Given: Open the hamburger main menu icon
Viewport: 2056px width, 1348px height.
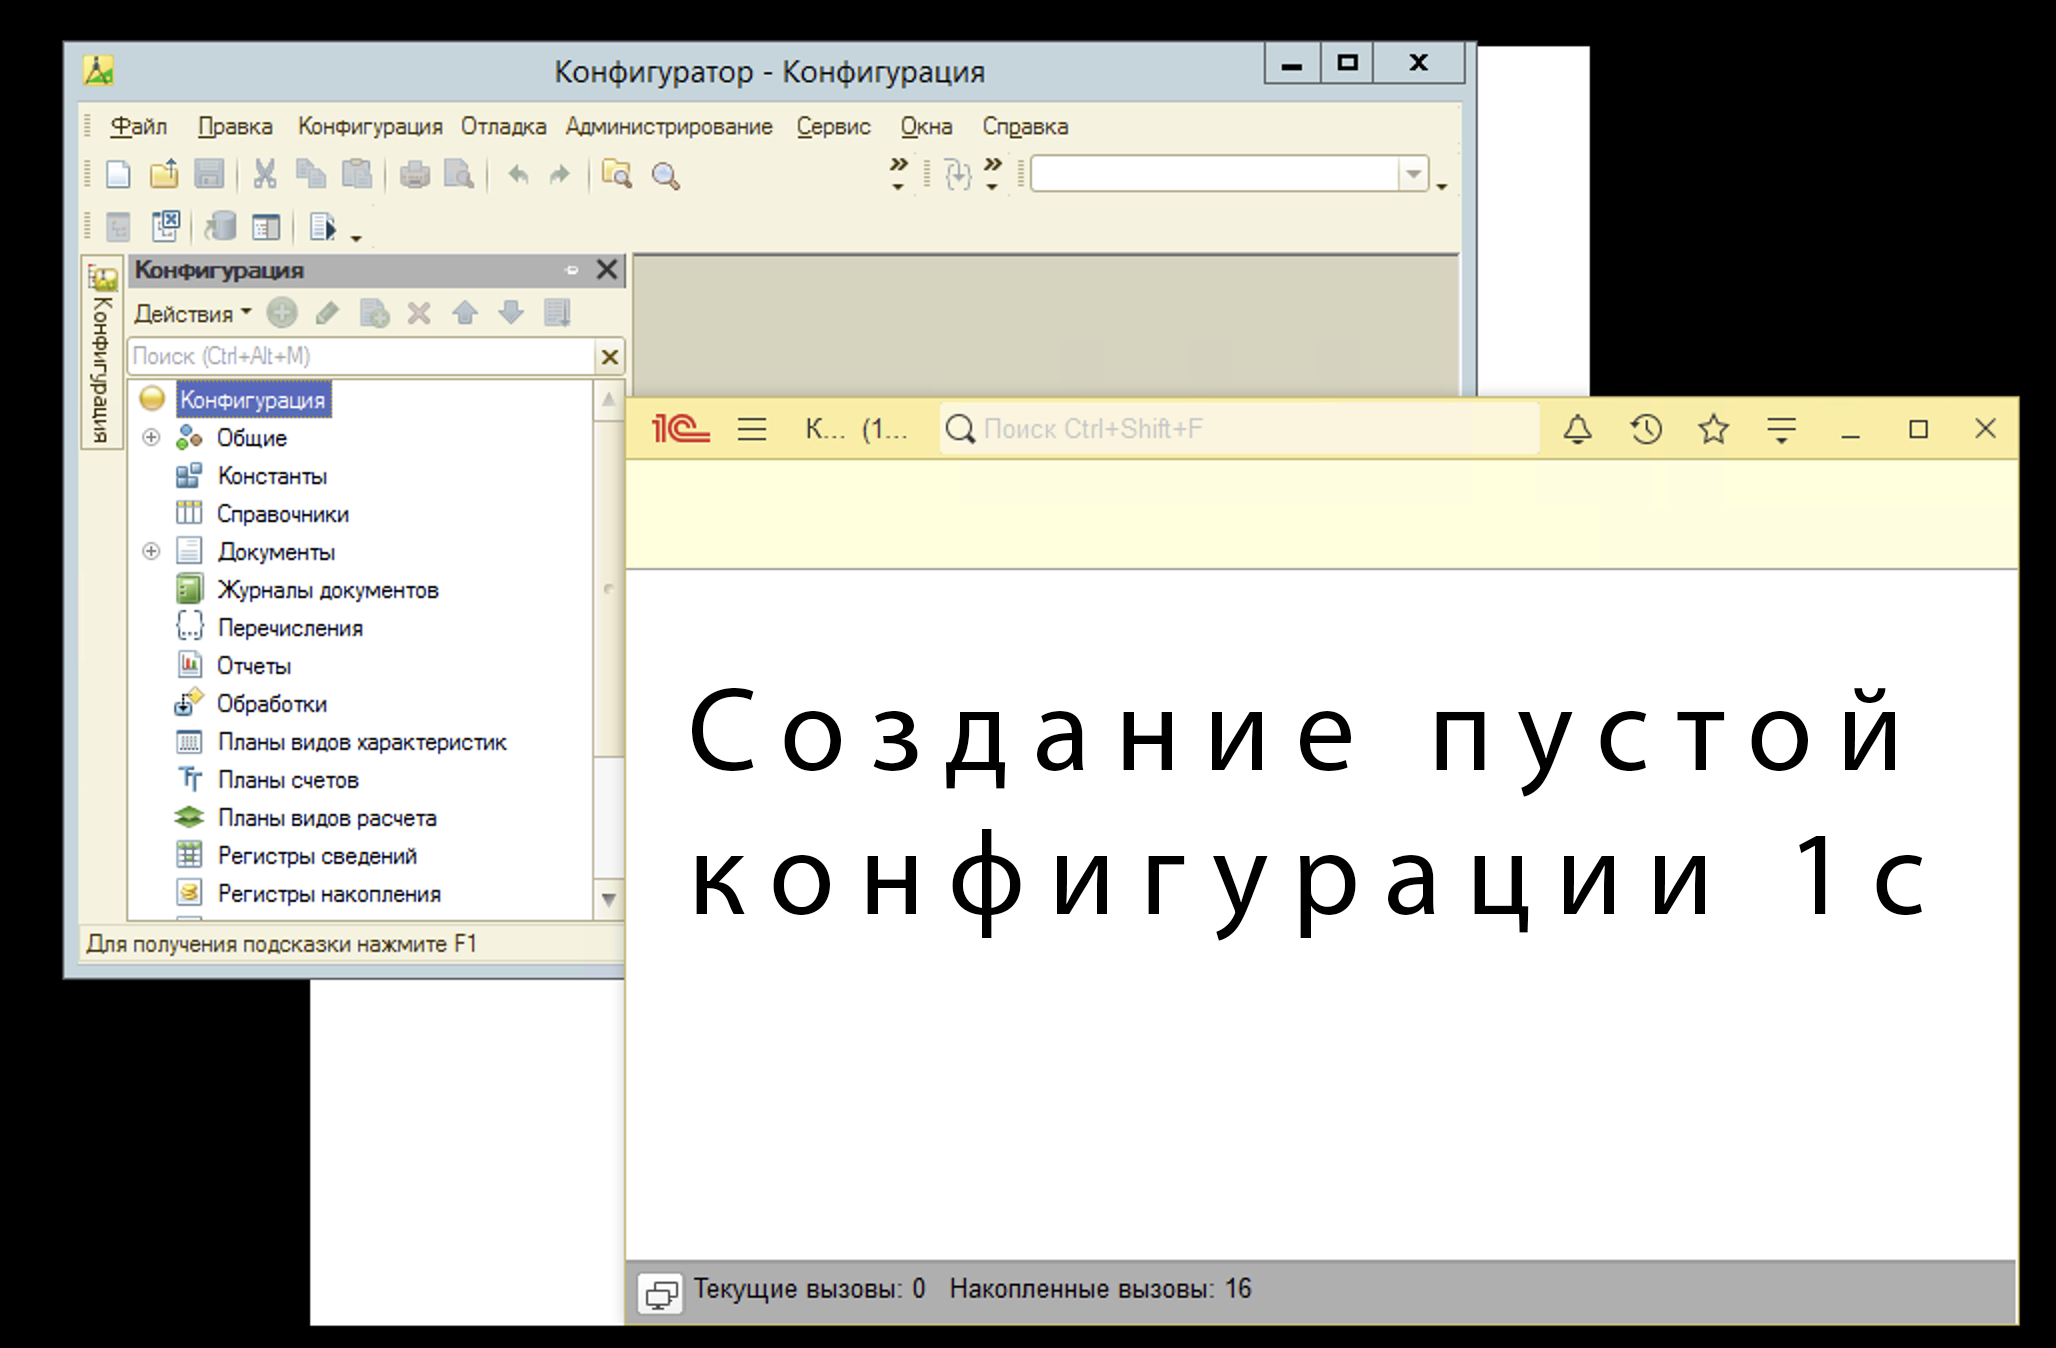Looking at the screenshot, I should pos(752,429).
